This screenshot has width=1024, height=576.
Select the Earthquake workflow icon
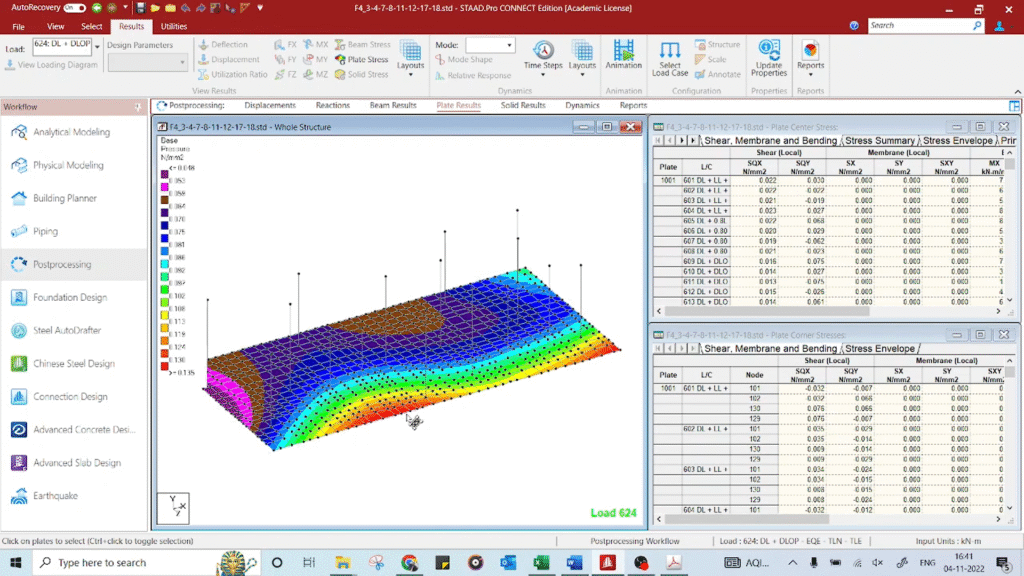point(19,496)
